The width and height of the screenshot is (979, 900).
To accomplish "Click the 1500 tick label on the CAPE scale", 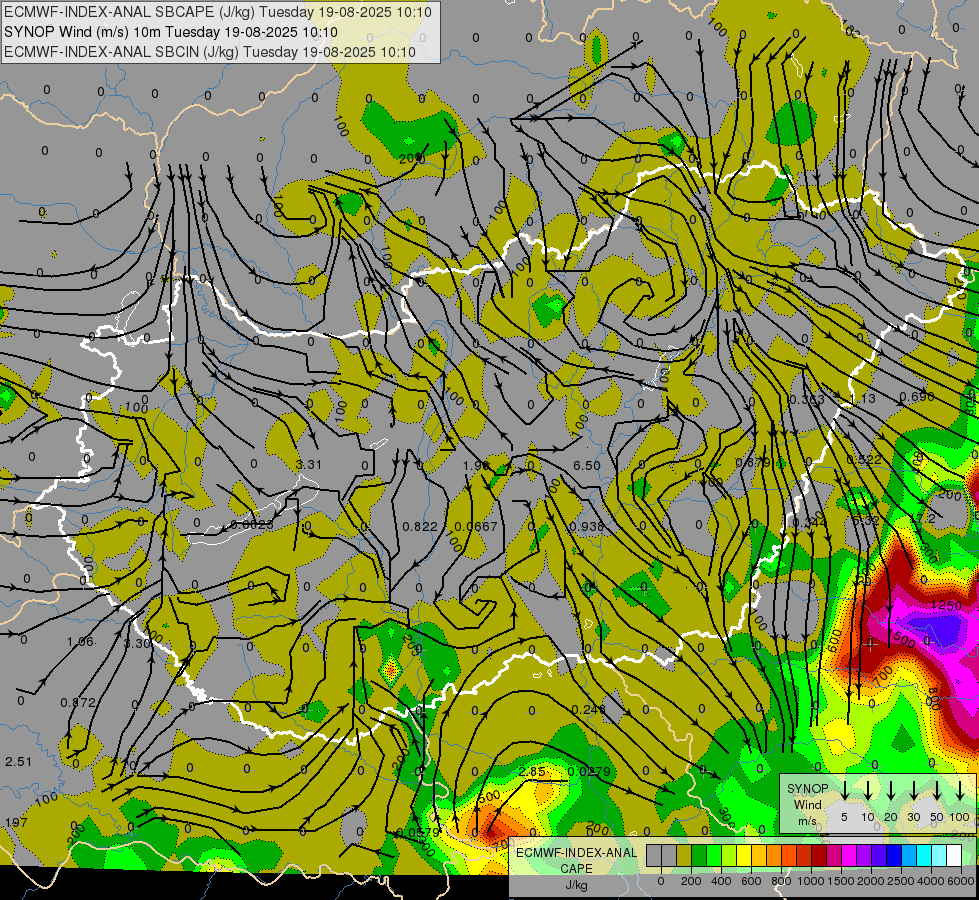I will coord(841,881).
